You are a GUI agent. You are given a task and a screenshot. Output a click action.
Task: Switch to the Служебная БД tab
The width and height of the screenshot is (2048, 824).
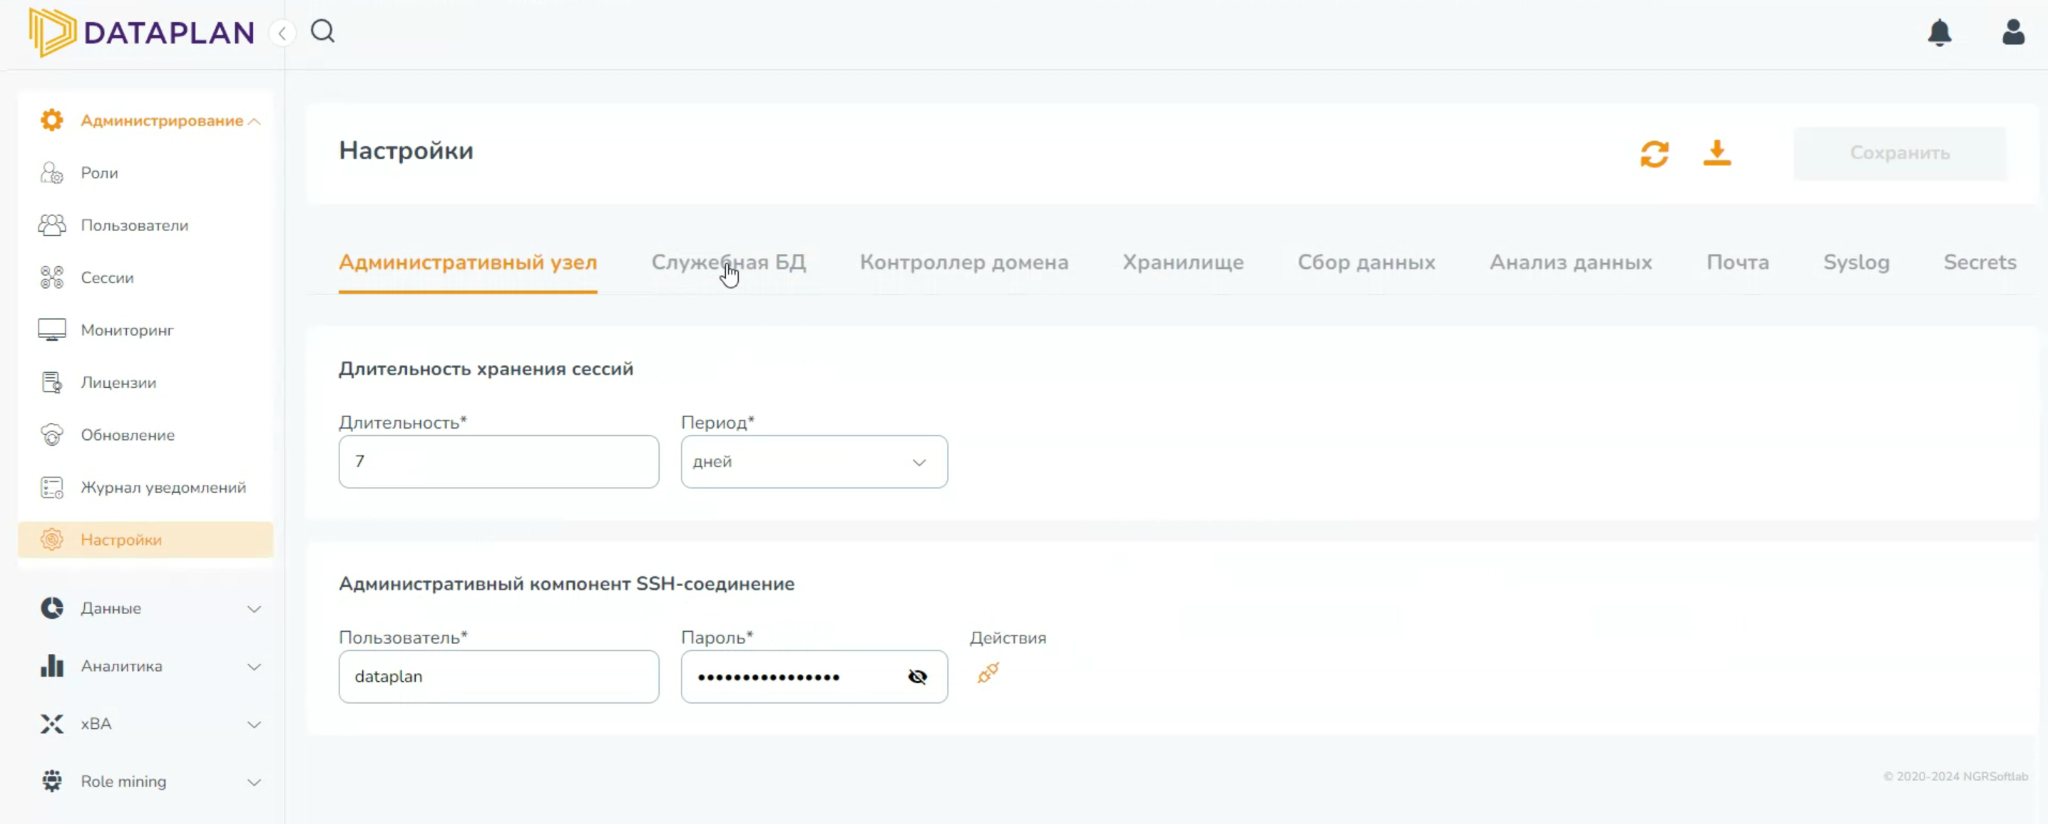coord(728,262)
